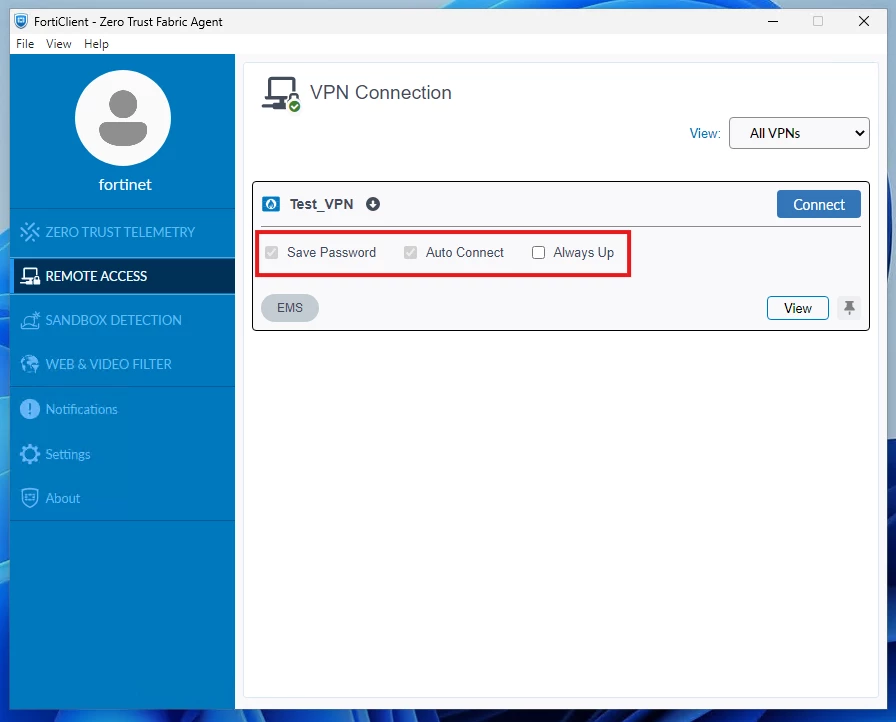This screenshot has height=722, width=896.
Task: Open the View menu in menu bar
Action: (x=59, y=44)
